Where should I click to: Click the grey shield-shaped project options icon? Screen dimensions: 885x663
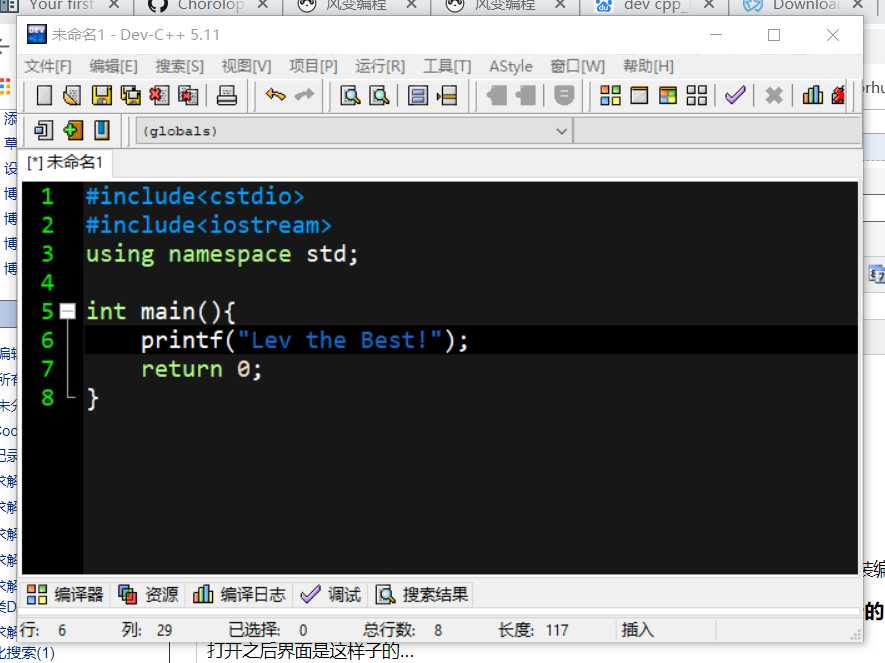(563, 95)
